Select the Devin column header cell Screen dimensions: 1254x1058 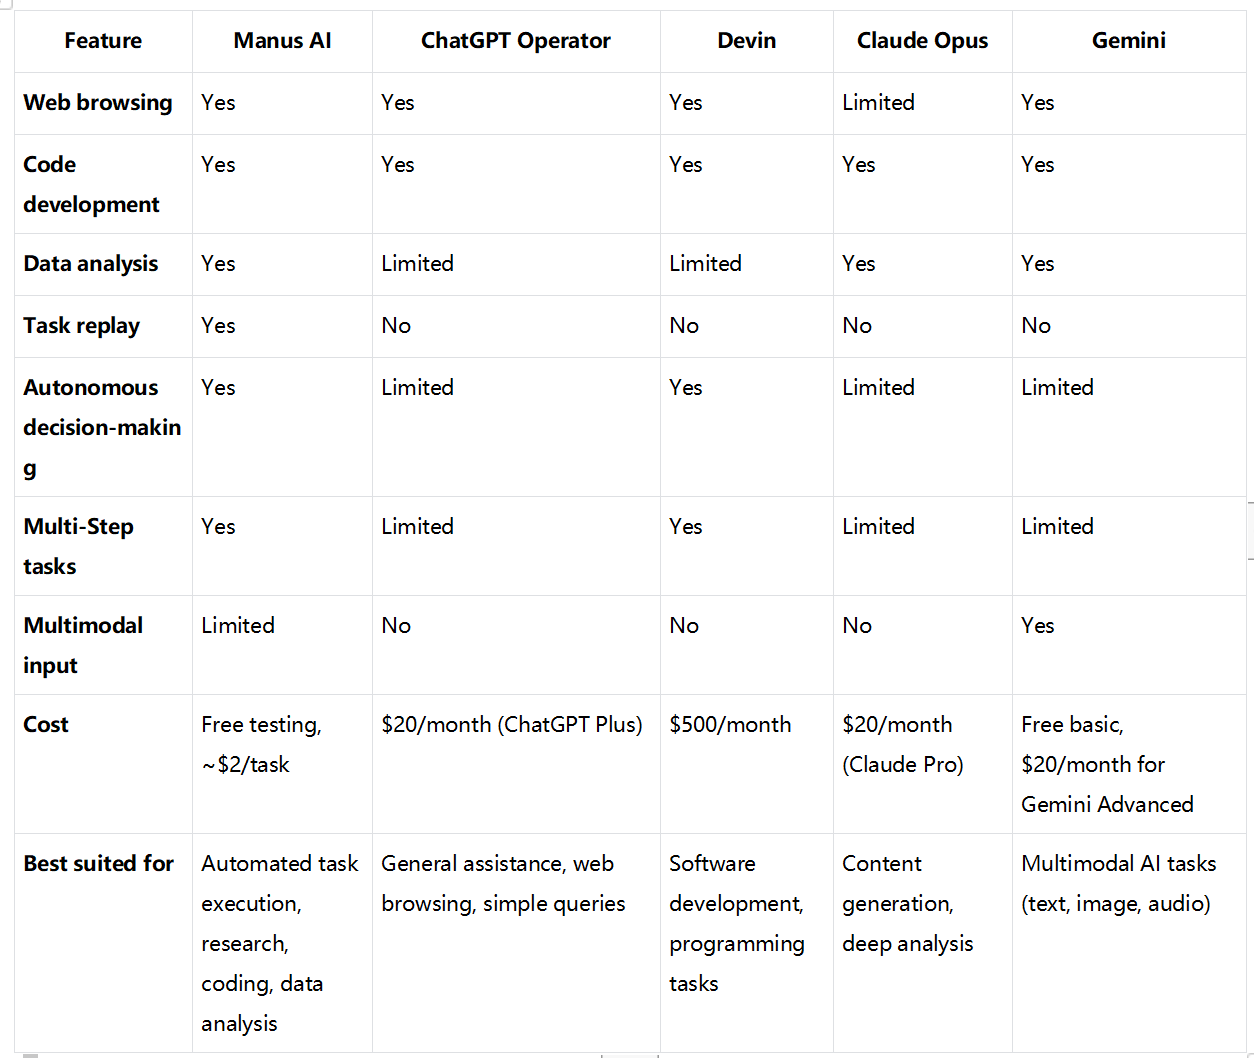click(x=746, y=41)
